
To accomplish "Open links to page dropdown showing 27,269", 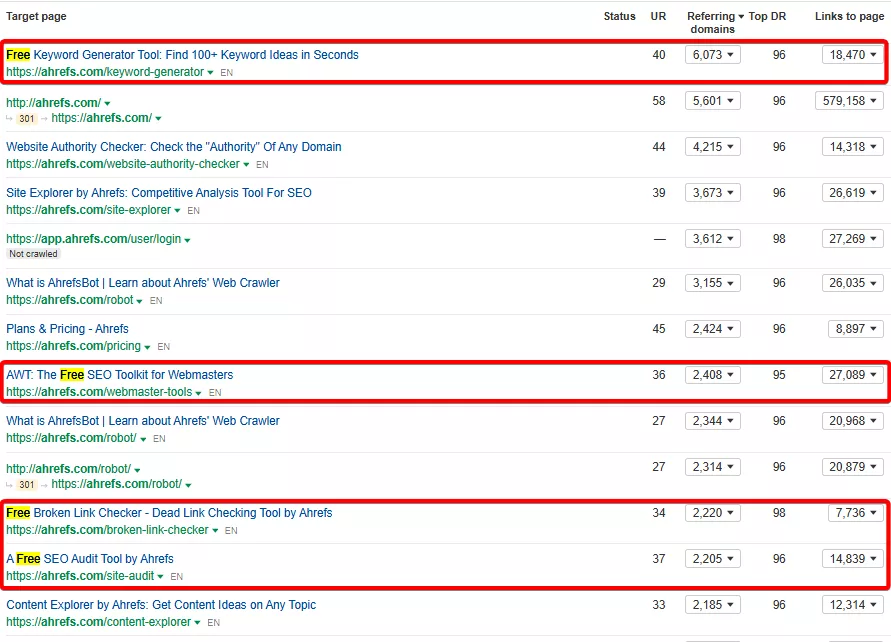I will (x=852, y=239).
